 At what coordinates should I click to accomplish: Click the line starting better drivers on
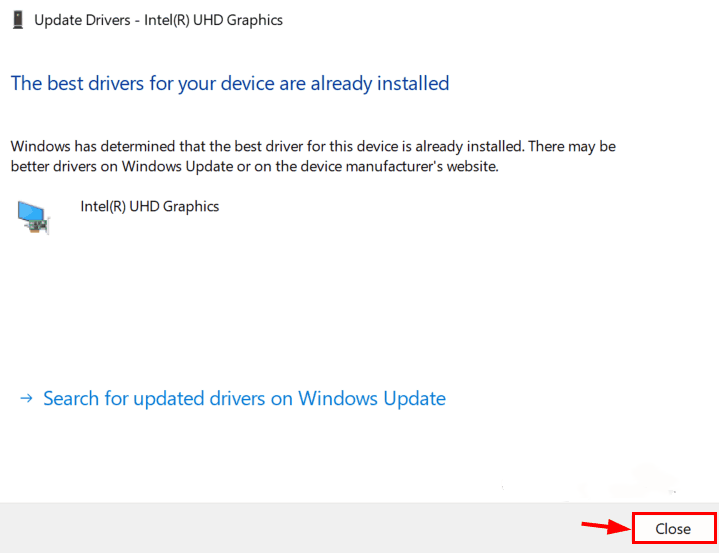(x=254, y=166)
